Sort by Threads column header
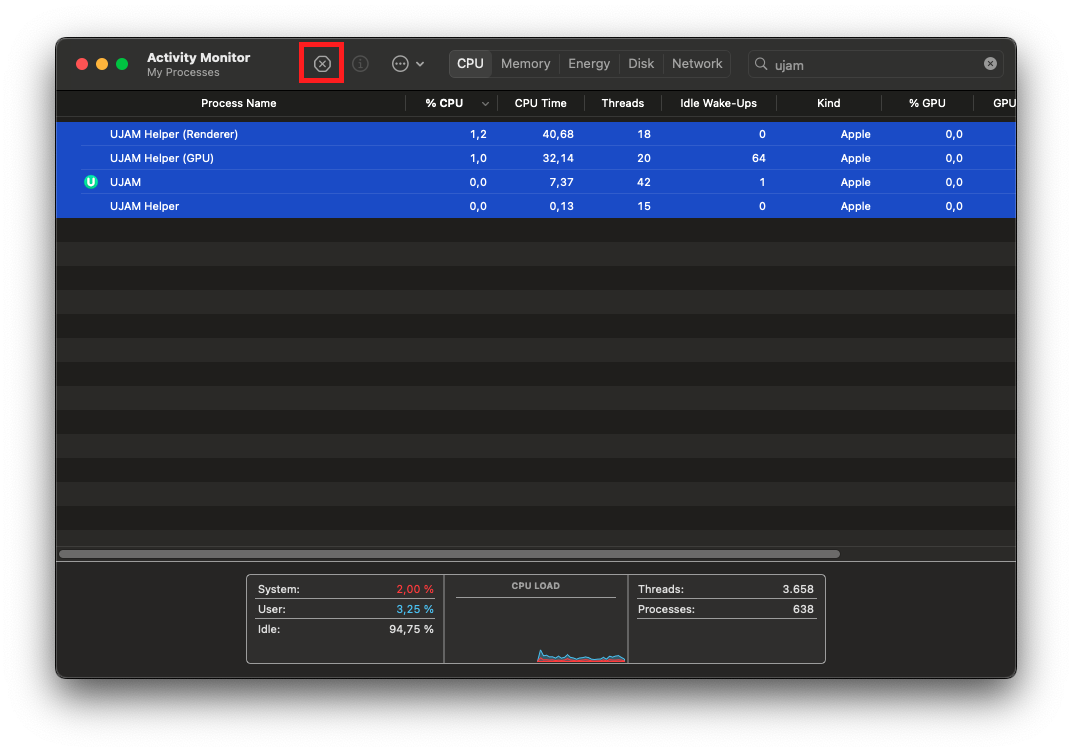Viewport: 1072px width, 752px height. [623, 103]
